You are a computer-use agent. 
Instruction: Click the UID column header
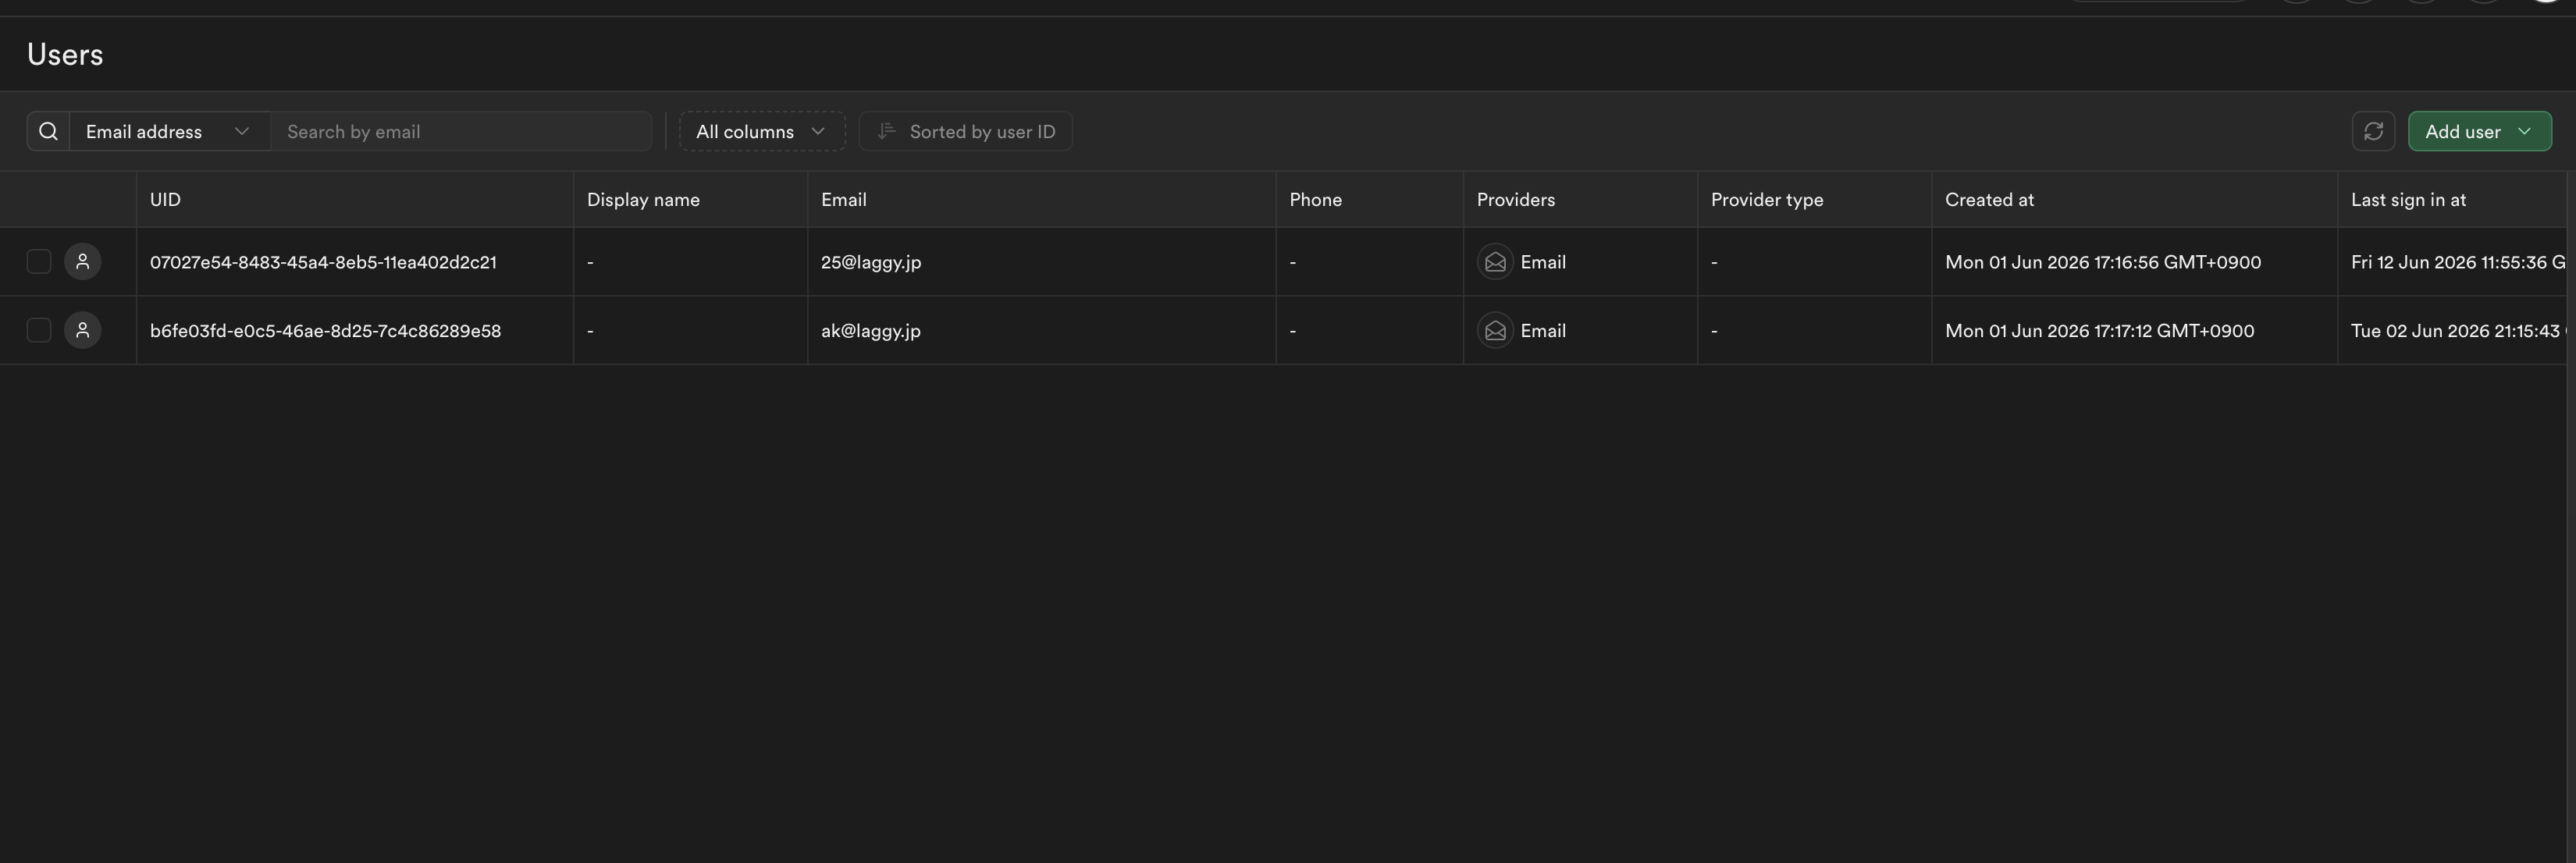355,199
